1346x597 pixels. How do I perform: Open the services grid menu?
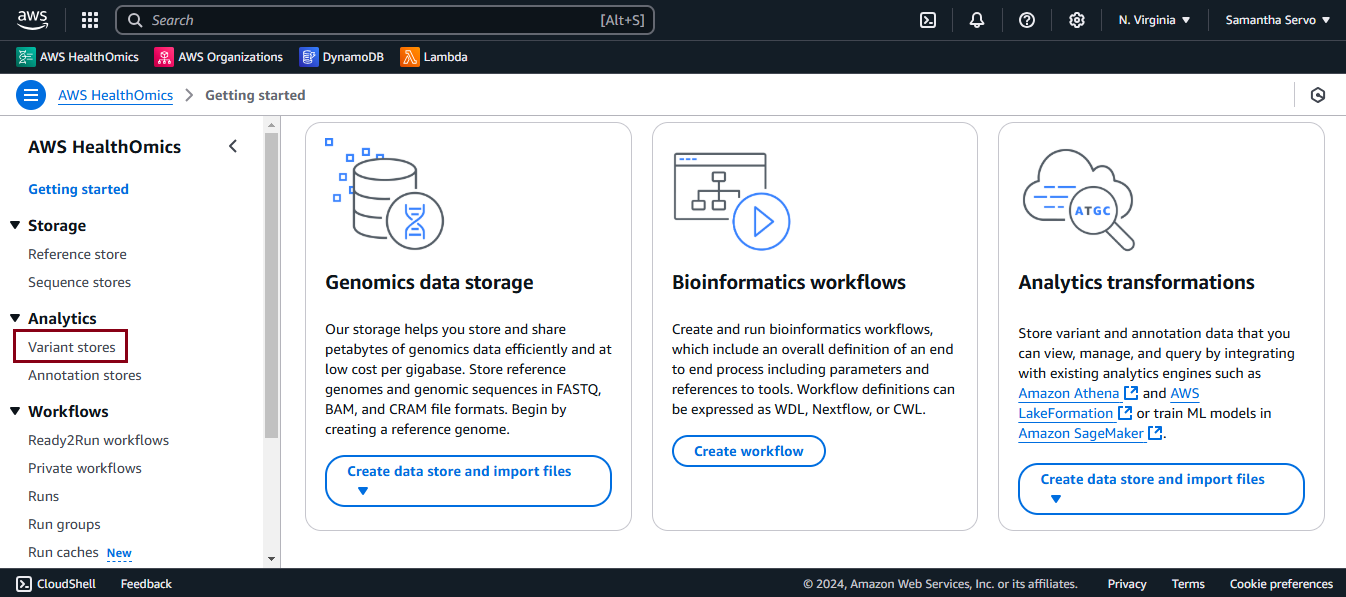pos(90,20)
